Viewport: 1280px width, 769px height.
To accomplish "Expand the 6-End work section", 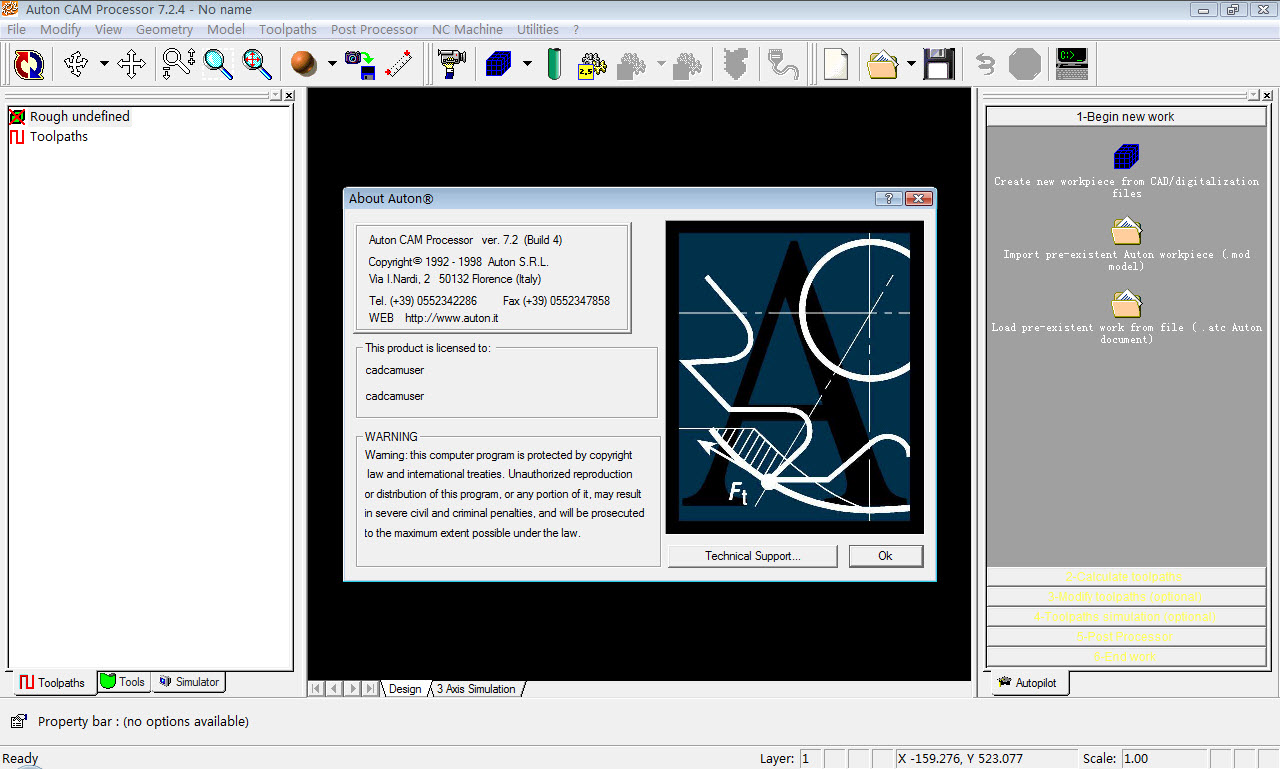I will (1126, 657).
